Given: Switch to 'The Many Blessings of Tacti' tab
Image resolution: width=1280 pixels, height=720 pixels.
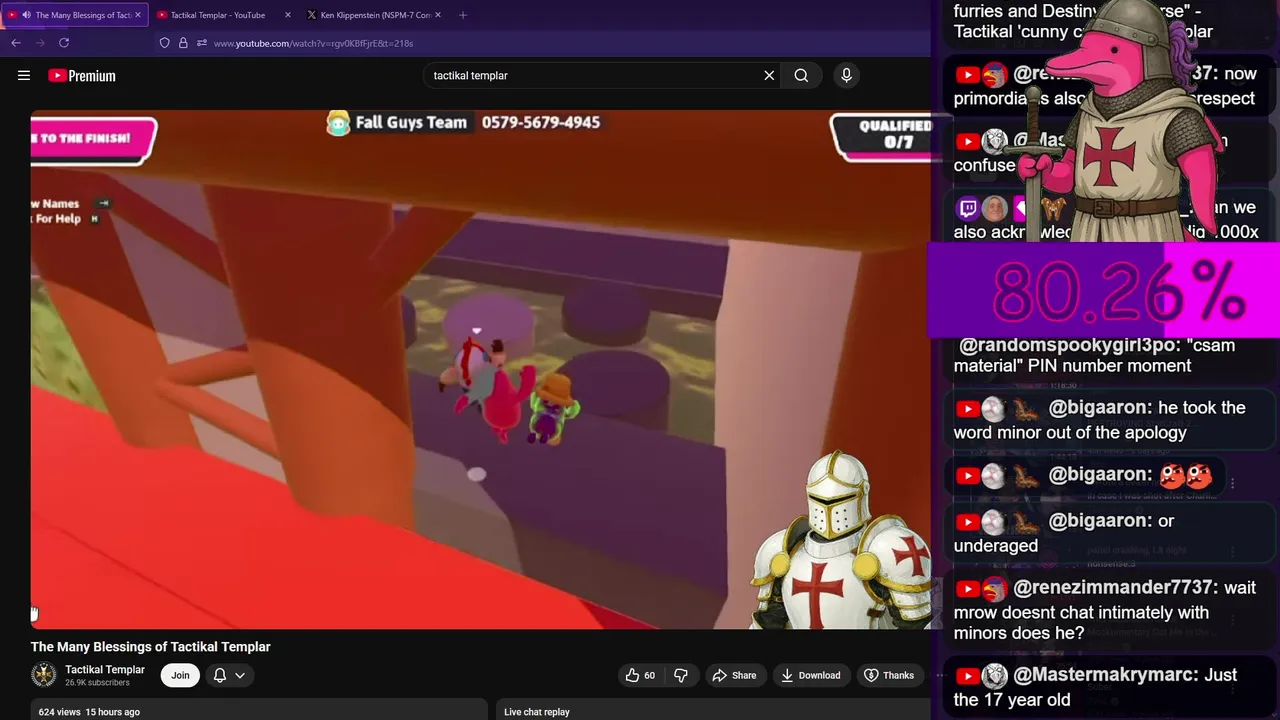Looking at the screenshot, I should (x=75, y=15).
